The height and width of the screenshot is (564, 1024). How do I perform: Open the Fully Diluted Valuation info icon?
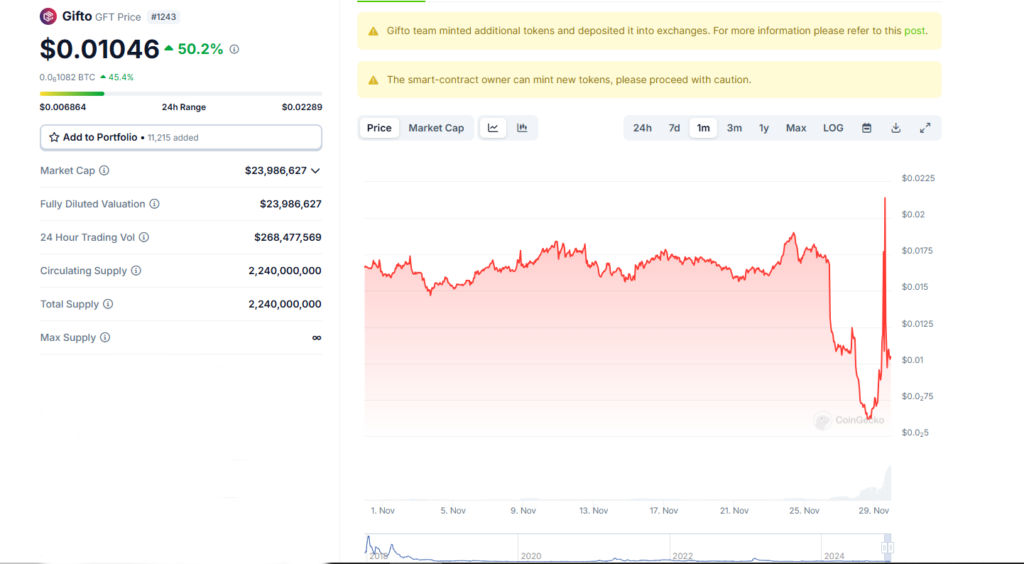pyautogui.click(x=155, y=204)
